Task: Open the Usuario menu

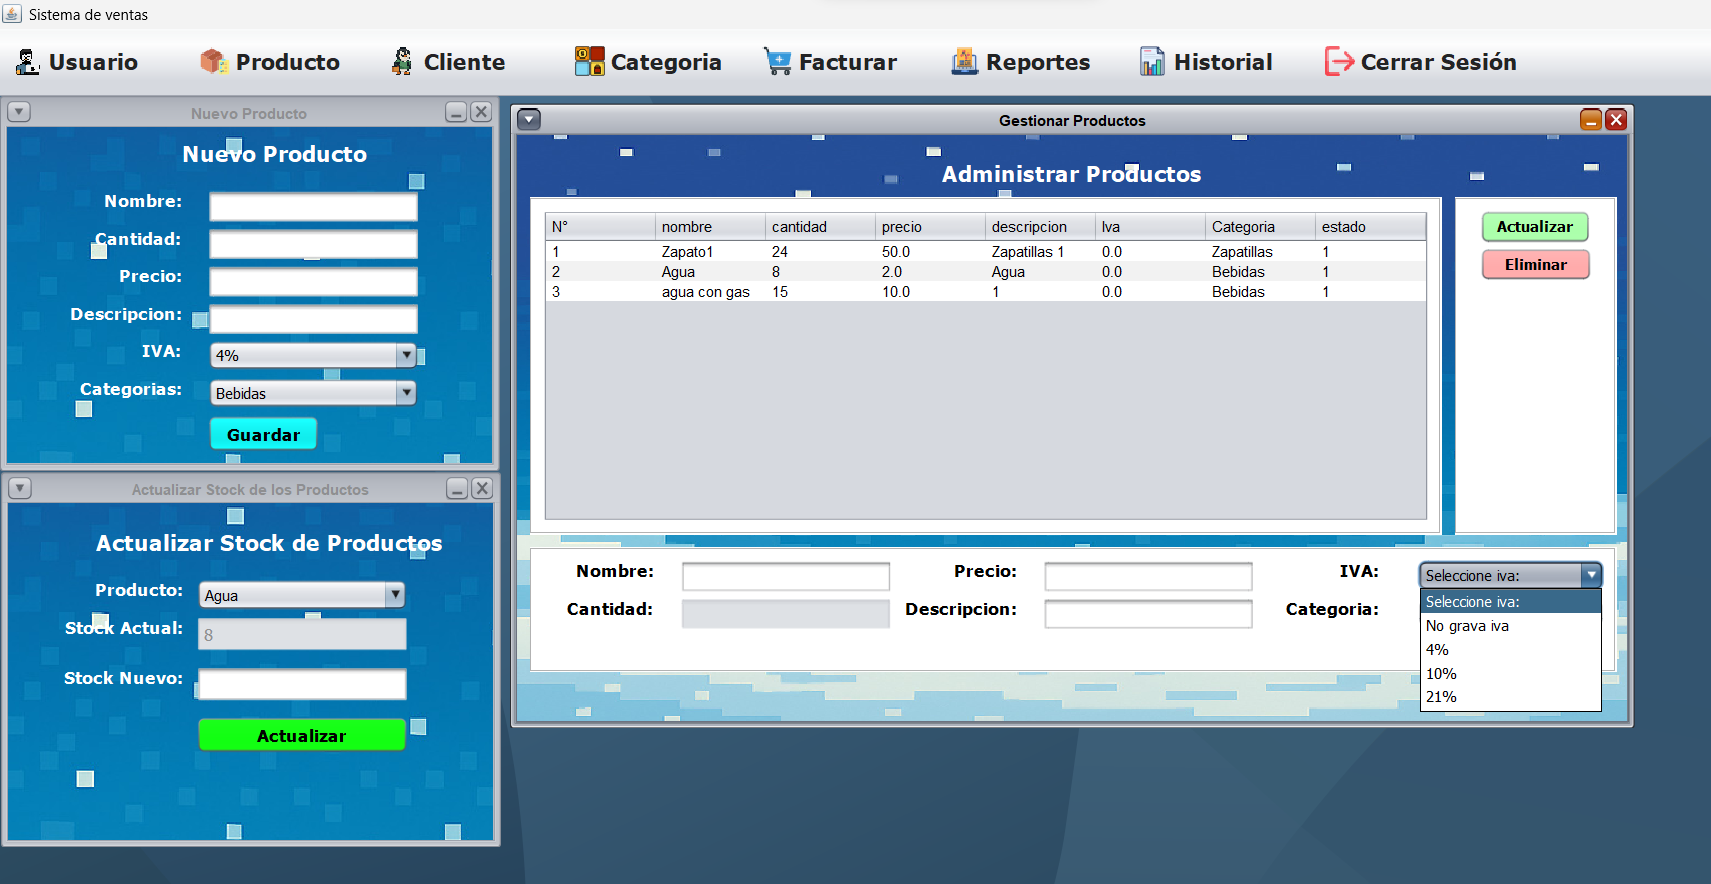Action: [x=77, y=62]
